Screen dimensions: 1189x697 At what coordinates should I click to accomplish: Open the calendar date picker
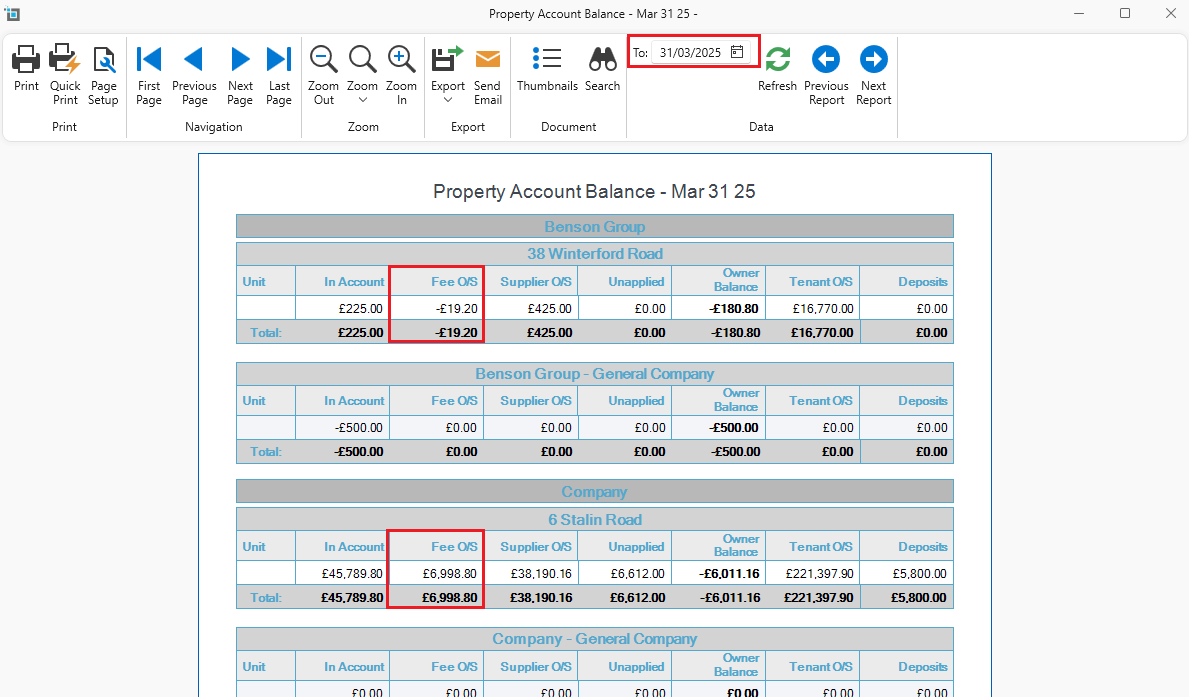(x=737, y=52)
